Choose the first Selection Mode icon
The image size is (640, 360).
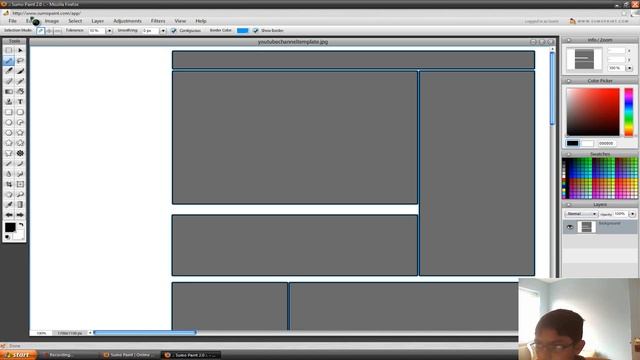pos(40,31)
